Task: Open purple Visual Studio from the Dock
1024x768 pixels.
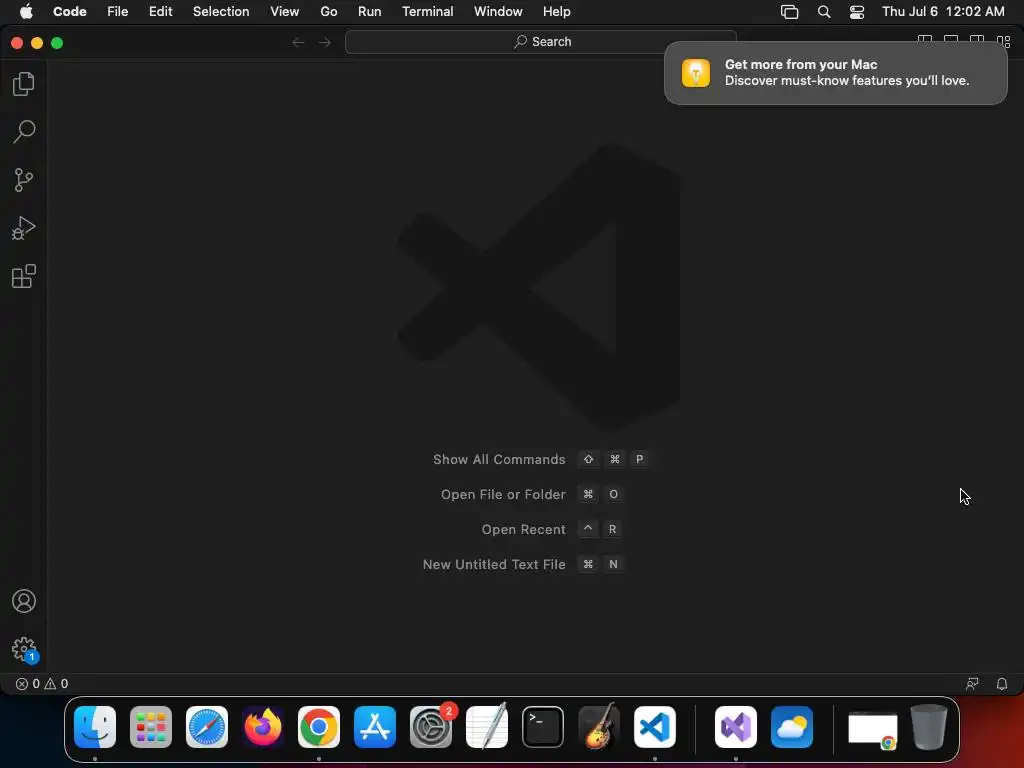Action: pos(736,727)
